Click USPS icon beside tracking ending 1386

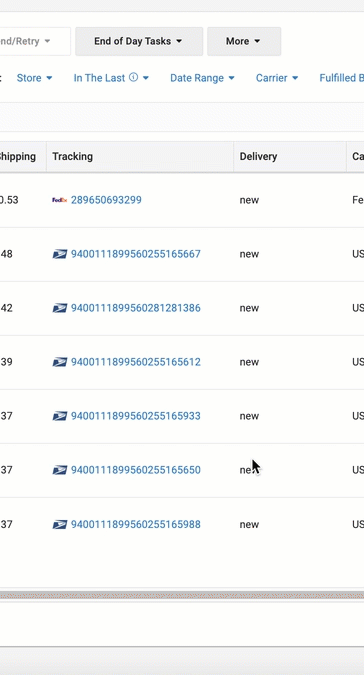pyautogui.click(x=60, y=308)
